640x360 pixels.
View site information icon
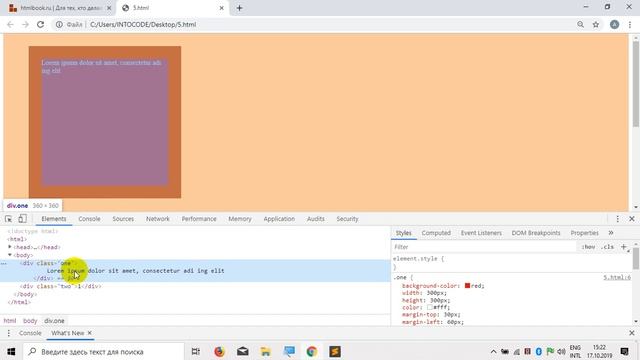(59, 24)
